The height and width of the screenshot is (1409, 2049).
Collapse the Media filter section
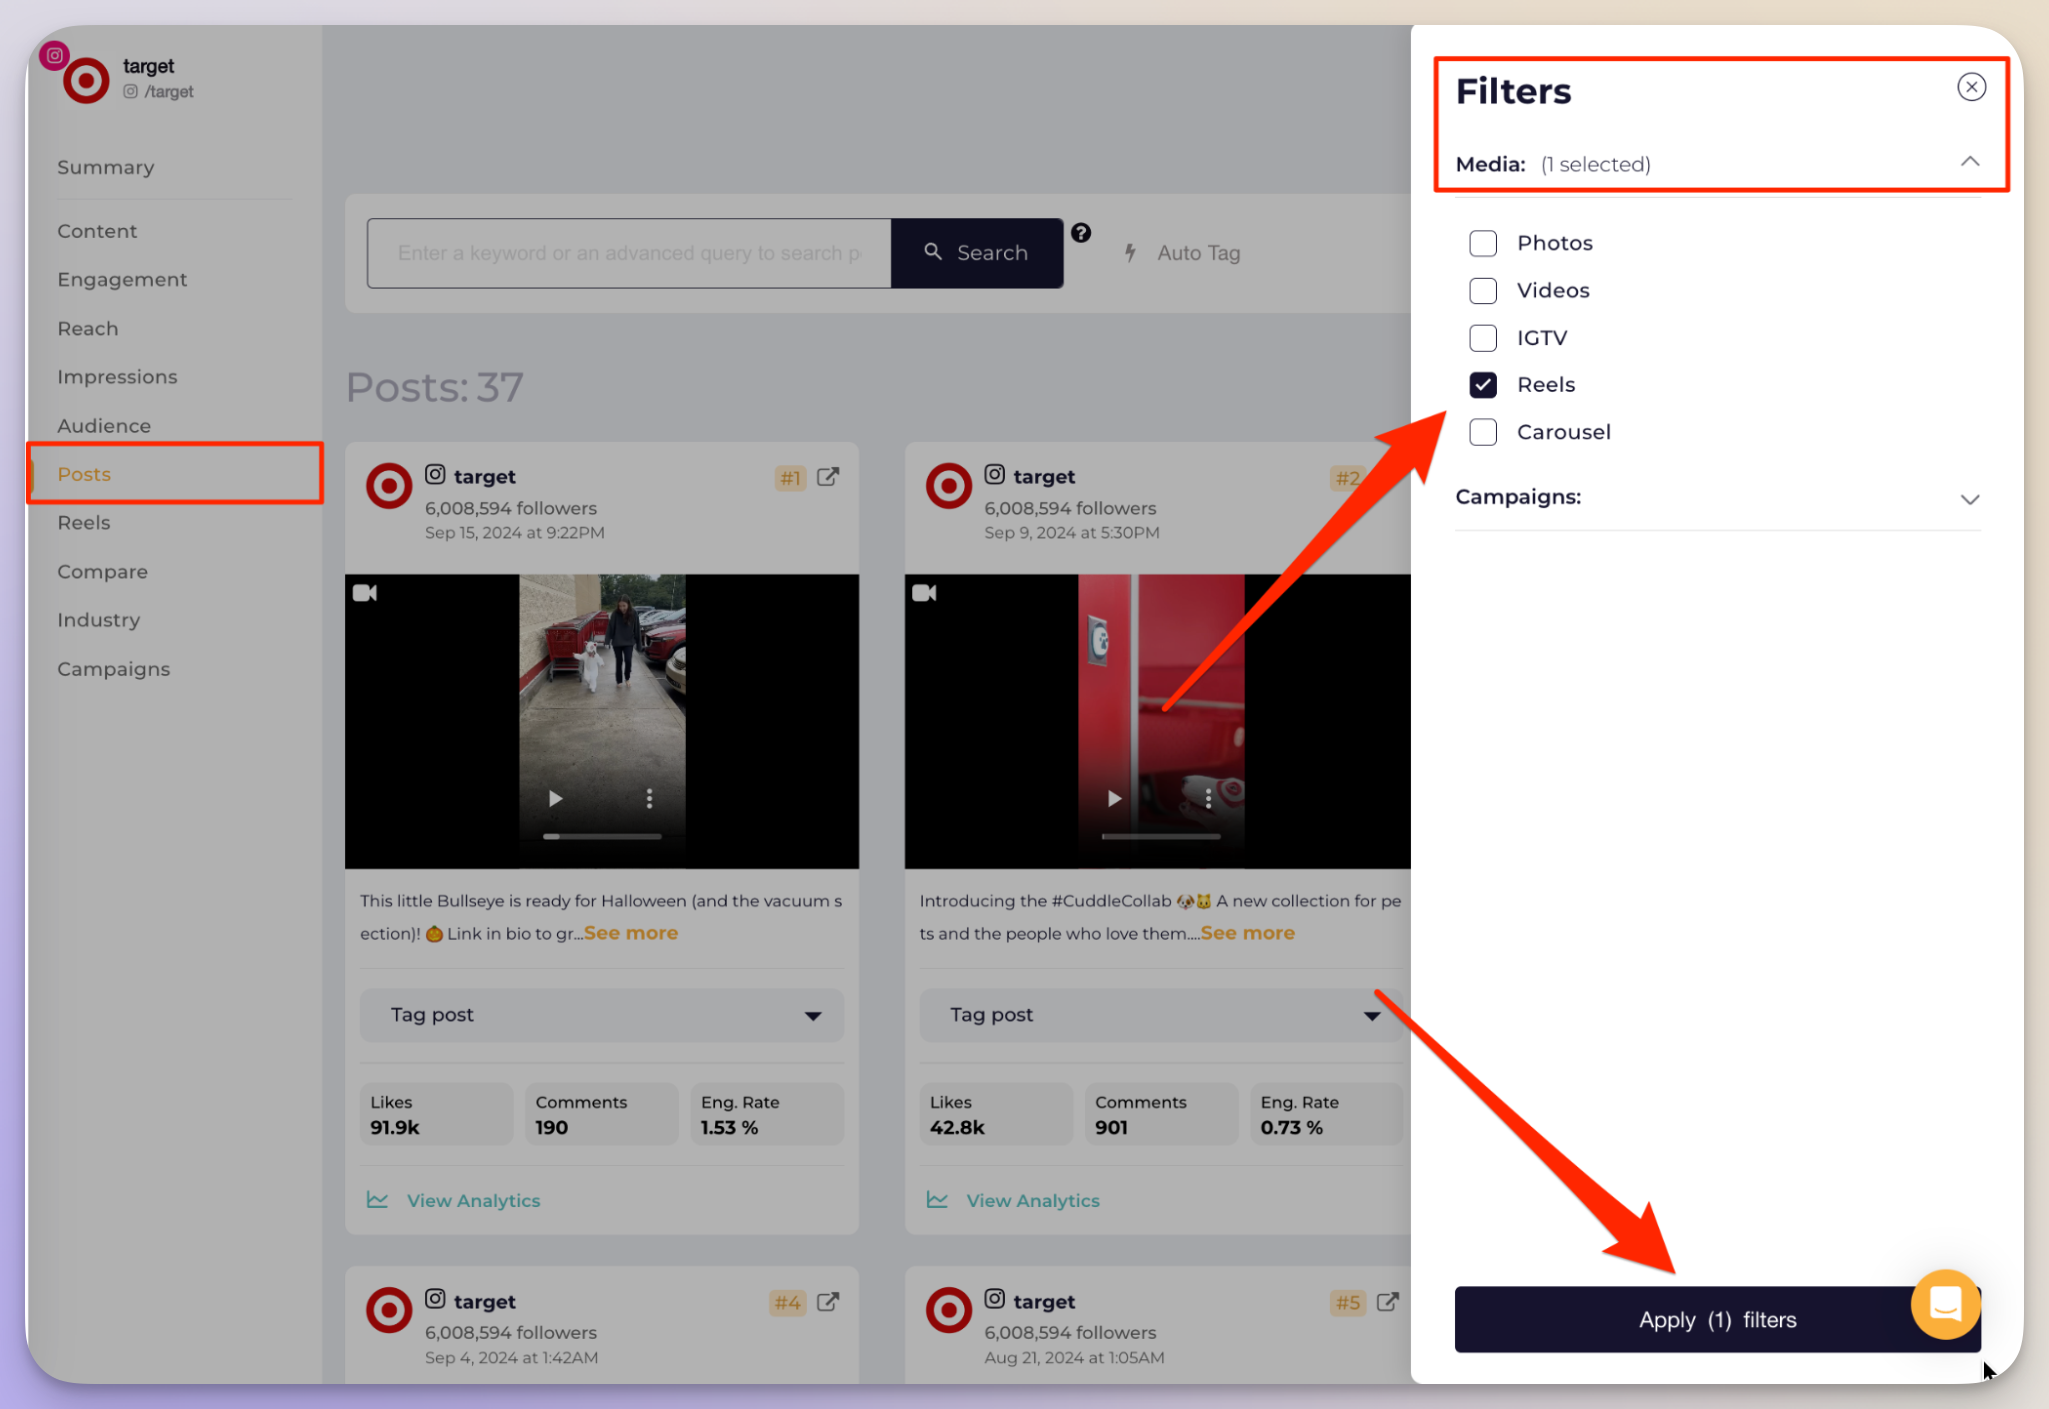click(x=1970, y=163)
